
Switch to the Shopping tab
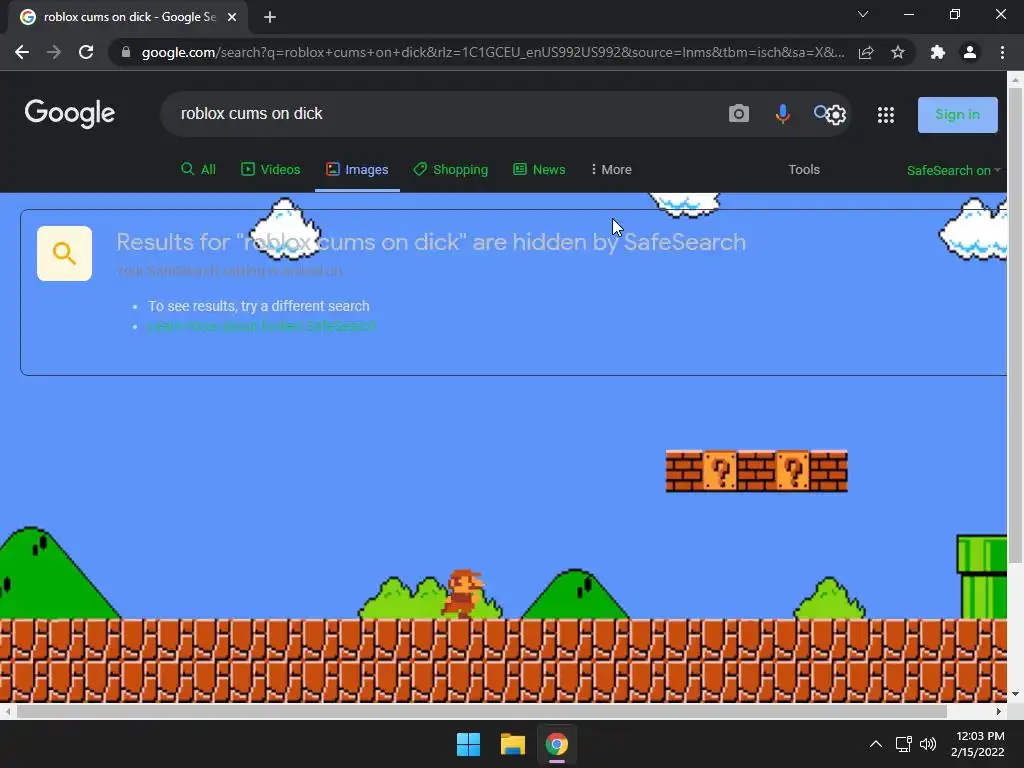(x=451, y=170)
